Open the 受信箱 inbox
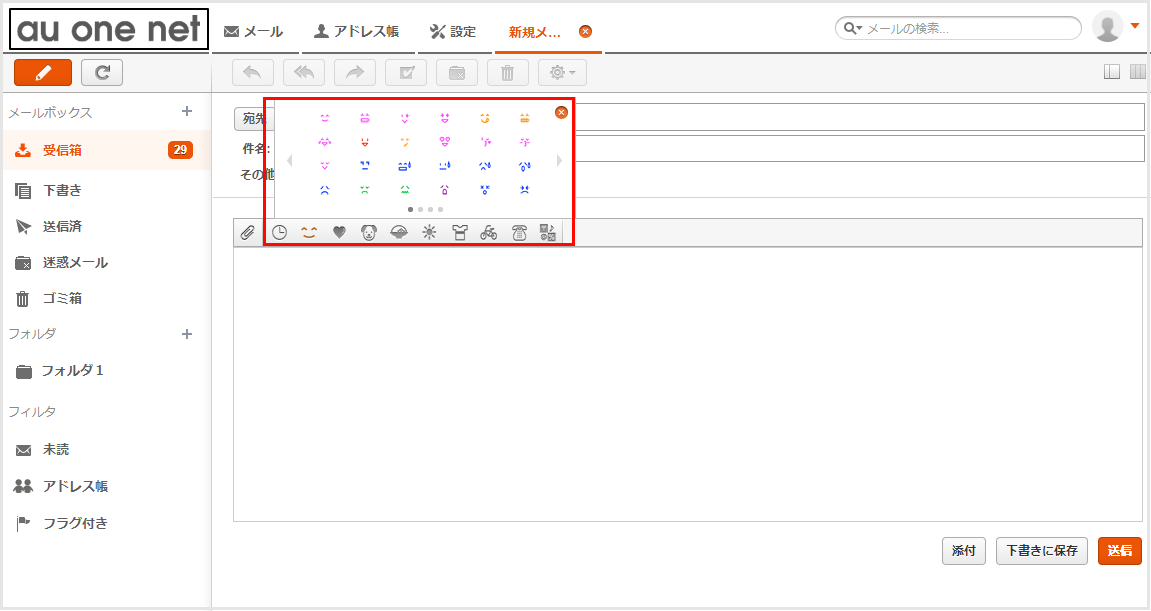The height and width of the screenshot is (611, 1151). (x=106, y=150)
